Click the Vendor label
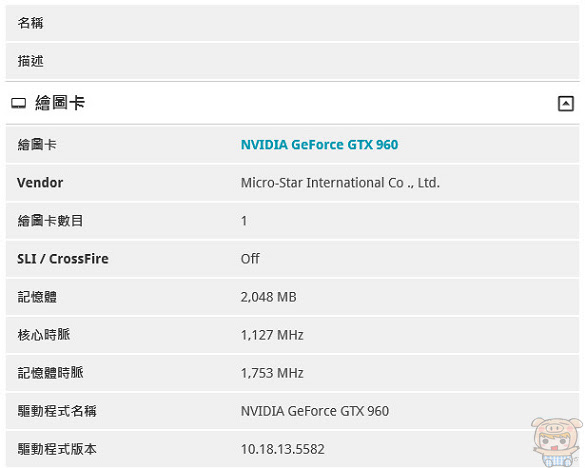Screen dimensions: 585x468 pyautogui.click(x=40, y=183)
